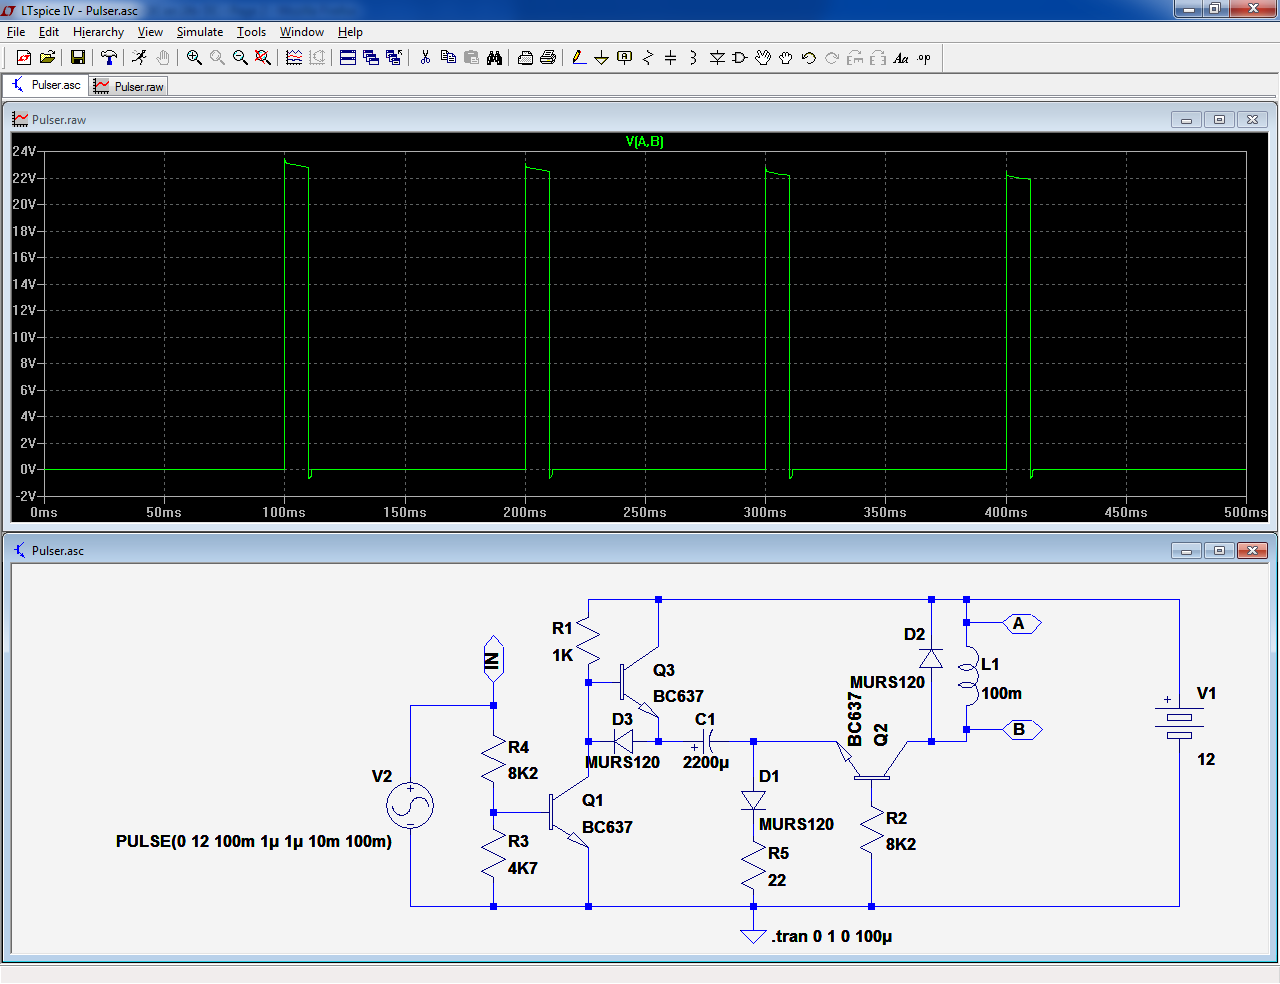Click the Undo arrow icon
This screenshot has height=984, width=1280.
click(809, 58)
